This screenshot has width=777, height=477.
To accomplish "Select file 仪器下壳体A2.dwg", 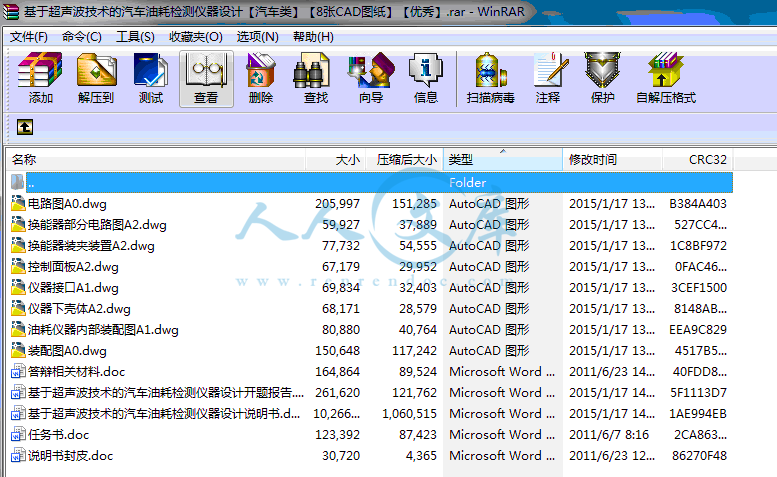I will pos(79,309).
